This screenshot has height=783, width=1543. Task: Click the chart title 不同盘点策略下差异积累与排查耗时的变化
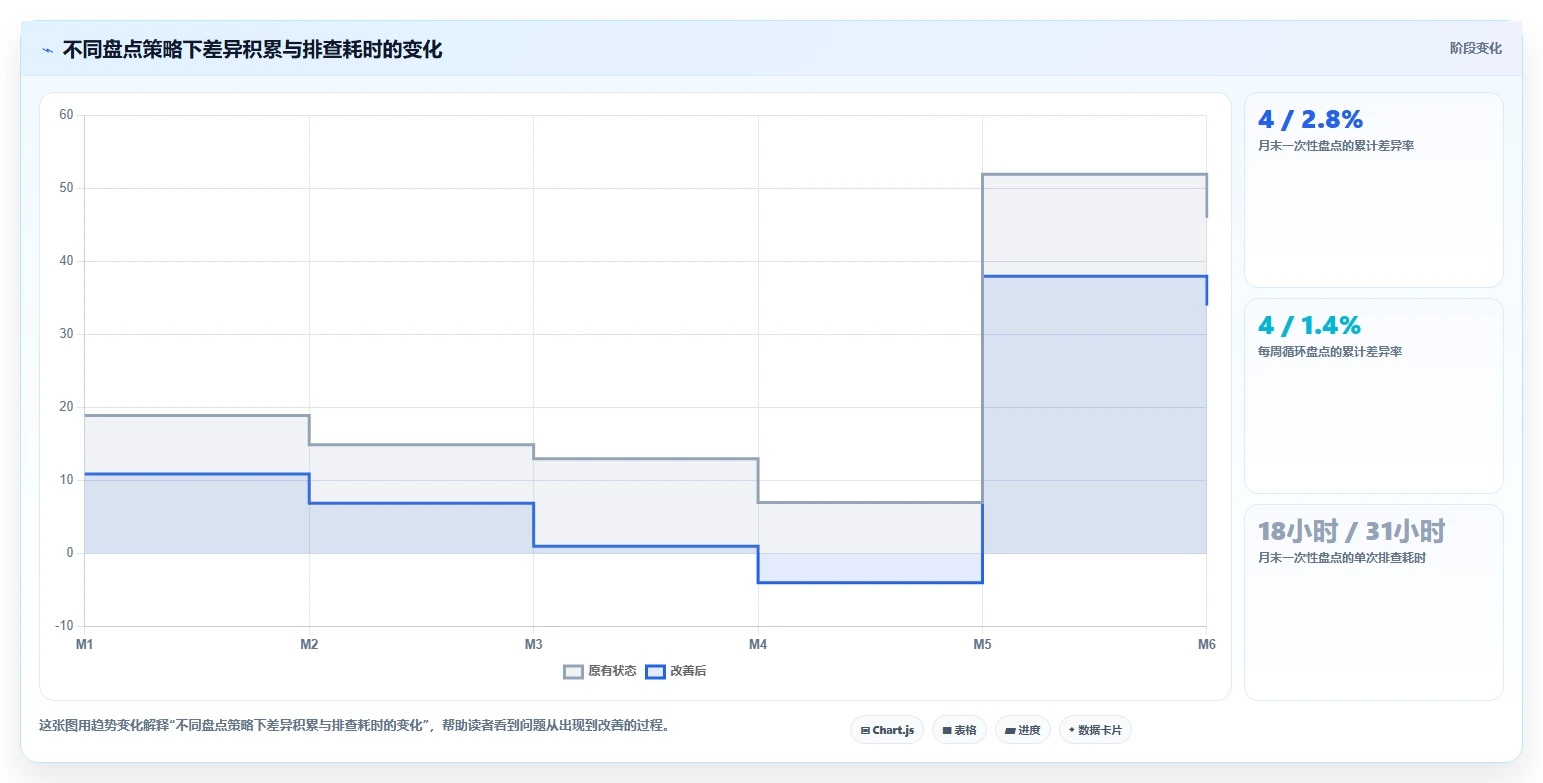[x=252, y=49]
